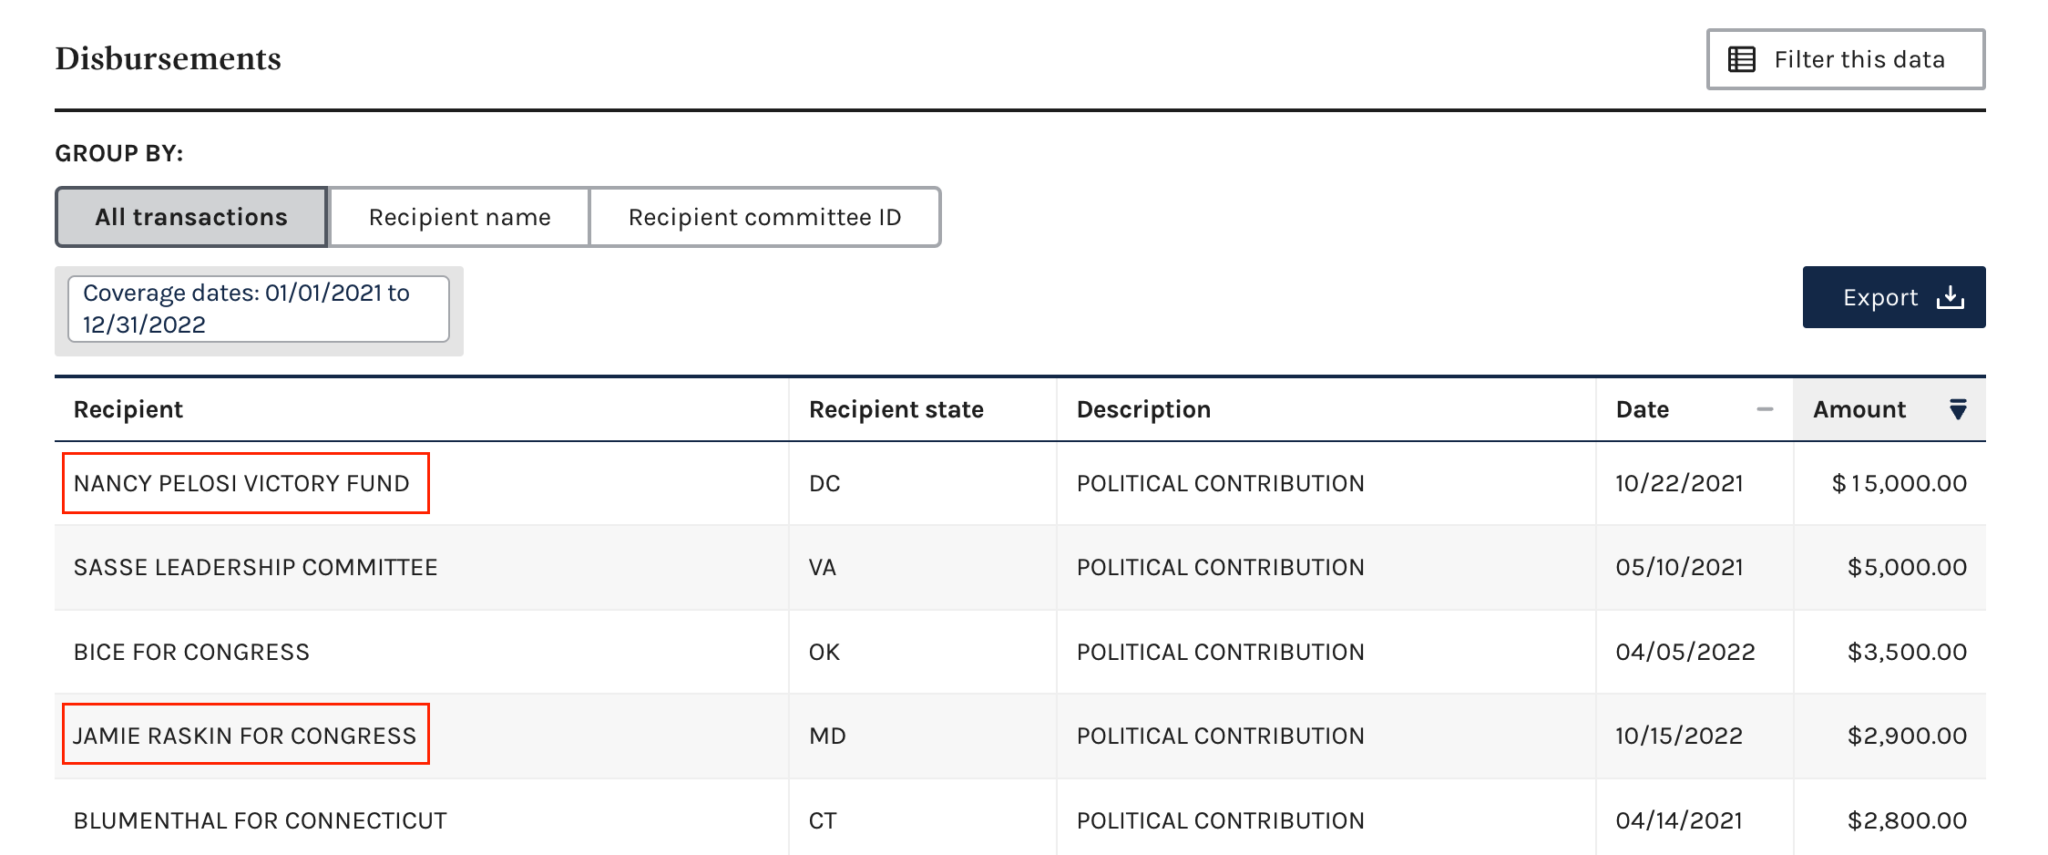Click the Coverage dates filter tag

[x=258, y=309]
